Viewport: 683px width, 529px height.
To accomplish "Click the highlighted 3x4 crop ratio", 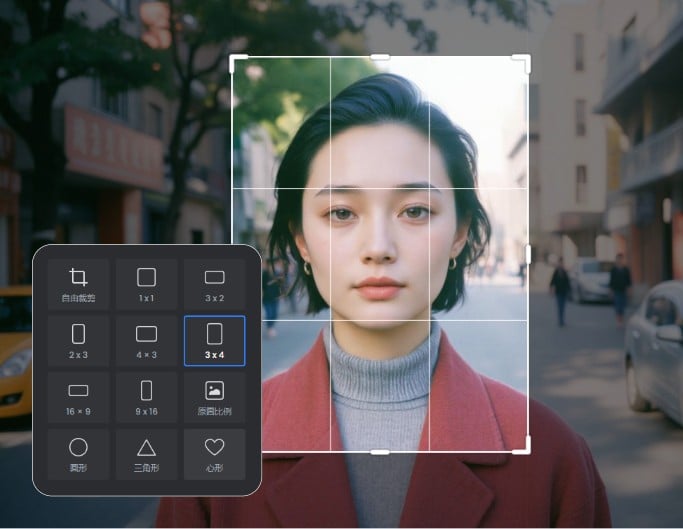I will (x=214, y=340).
